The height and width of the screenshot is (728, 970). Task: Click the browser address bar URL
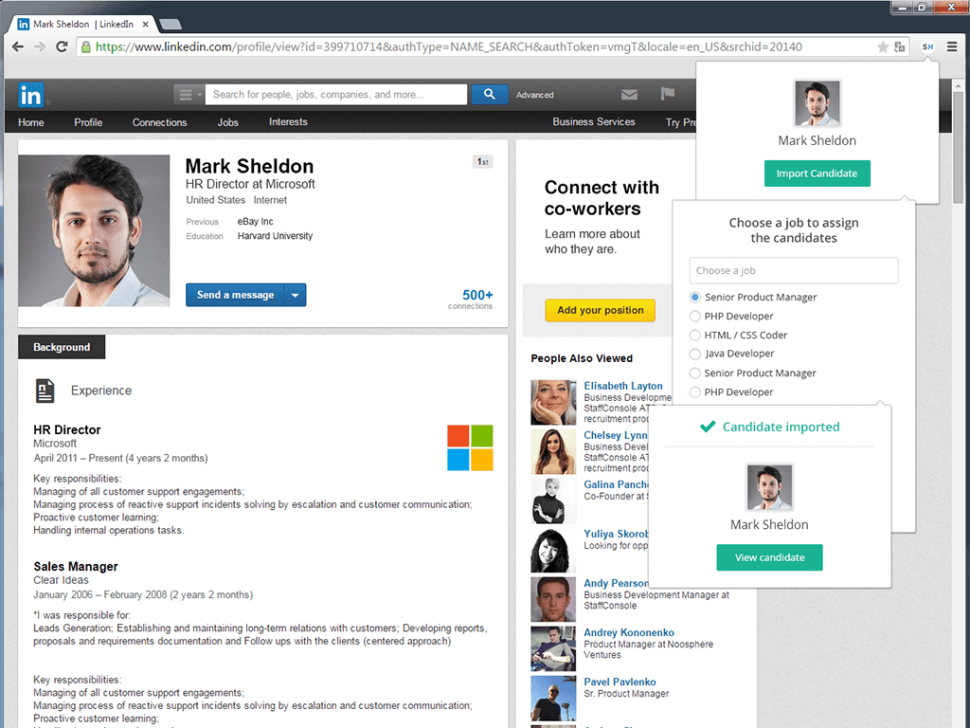449,47
